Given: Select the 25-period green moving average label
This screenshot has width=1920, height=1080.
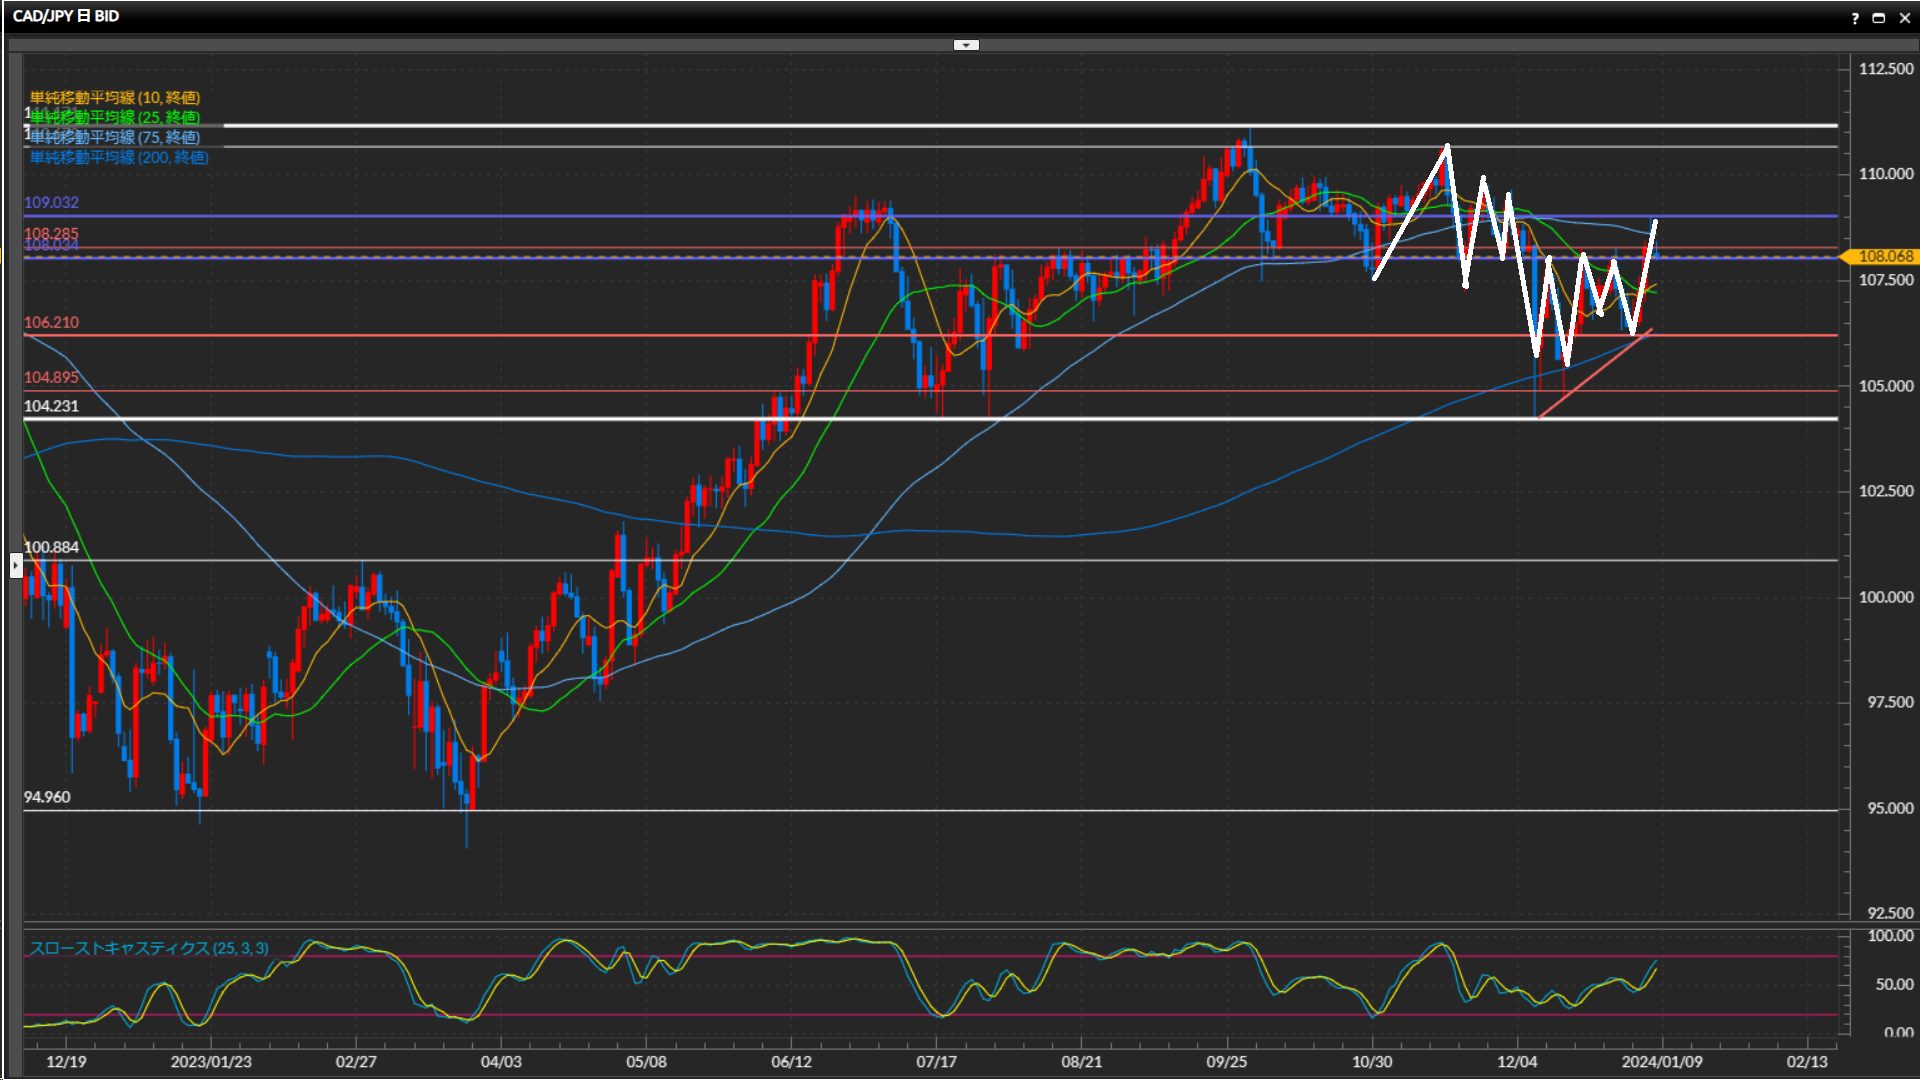Looking at the screenshot, I should click(114, 117).
